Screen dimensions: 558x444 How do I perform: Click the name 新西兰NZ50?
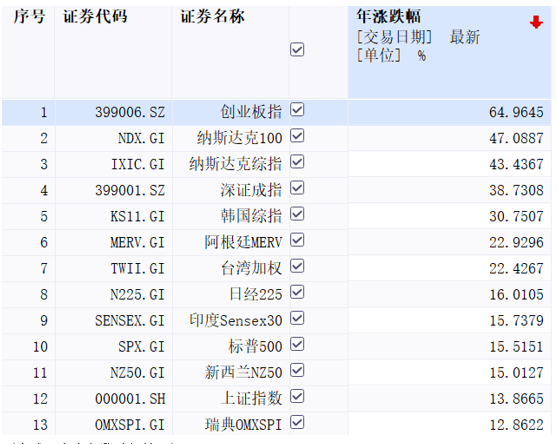(x=243, y=372)
